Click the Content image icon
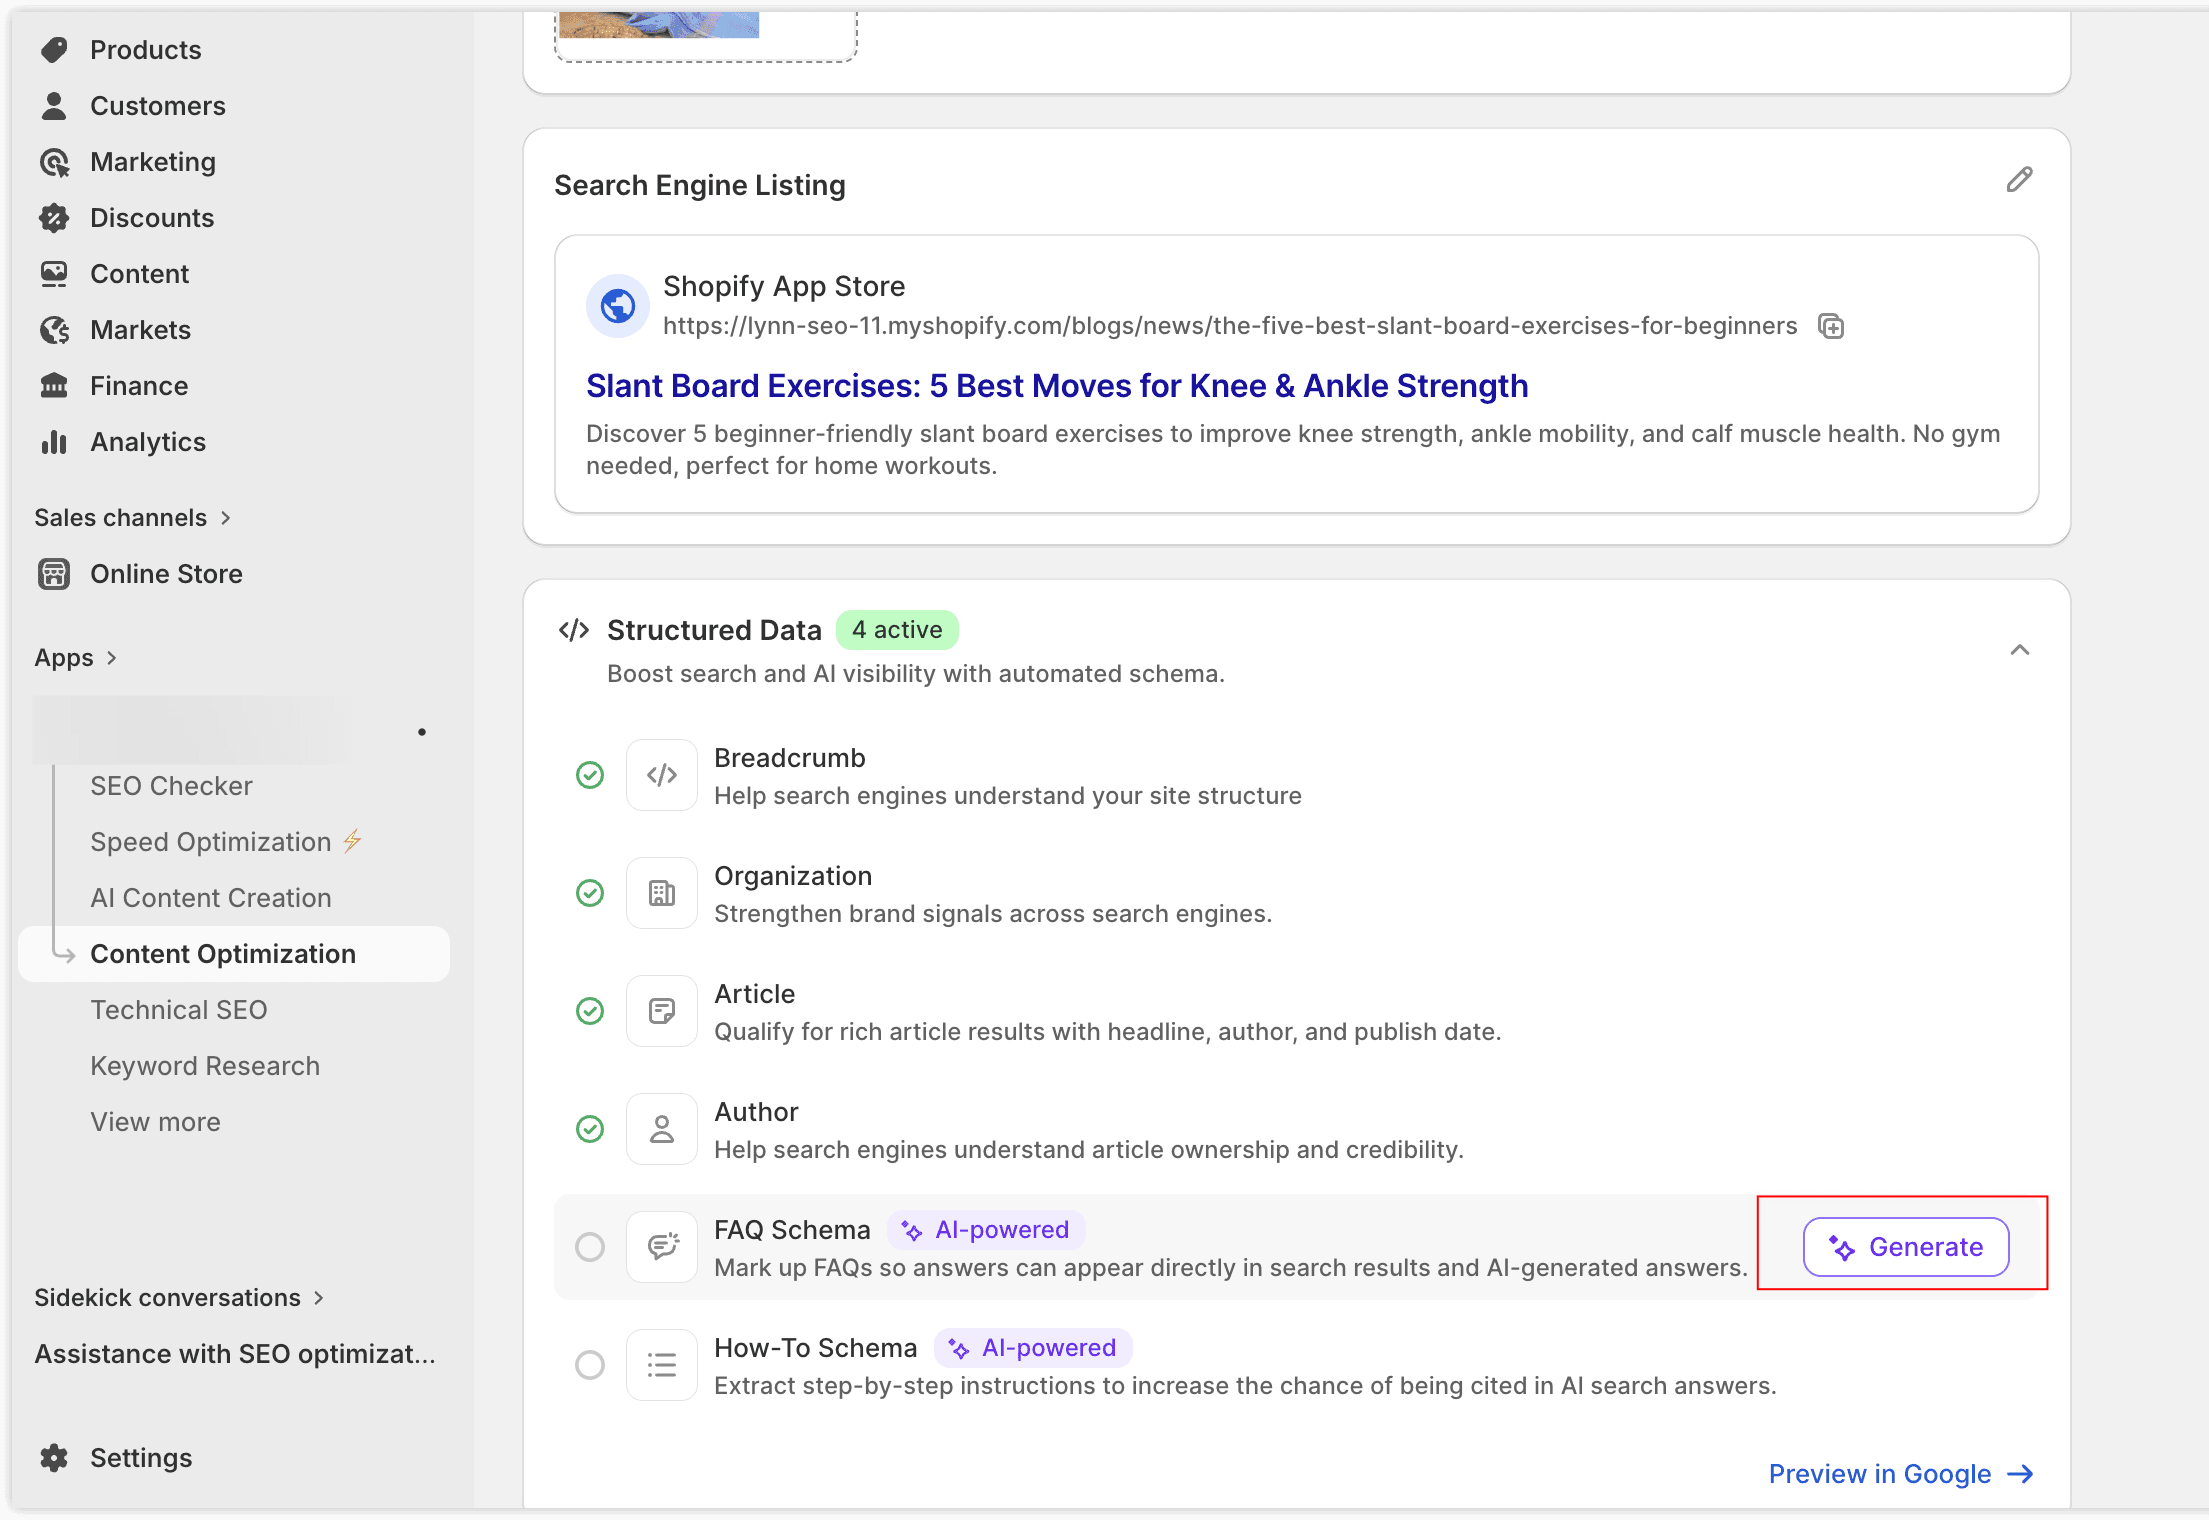Screen dimensions: 2209x1520 pyautogui.click(x=54, y=274)
